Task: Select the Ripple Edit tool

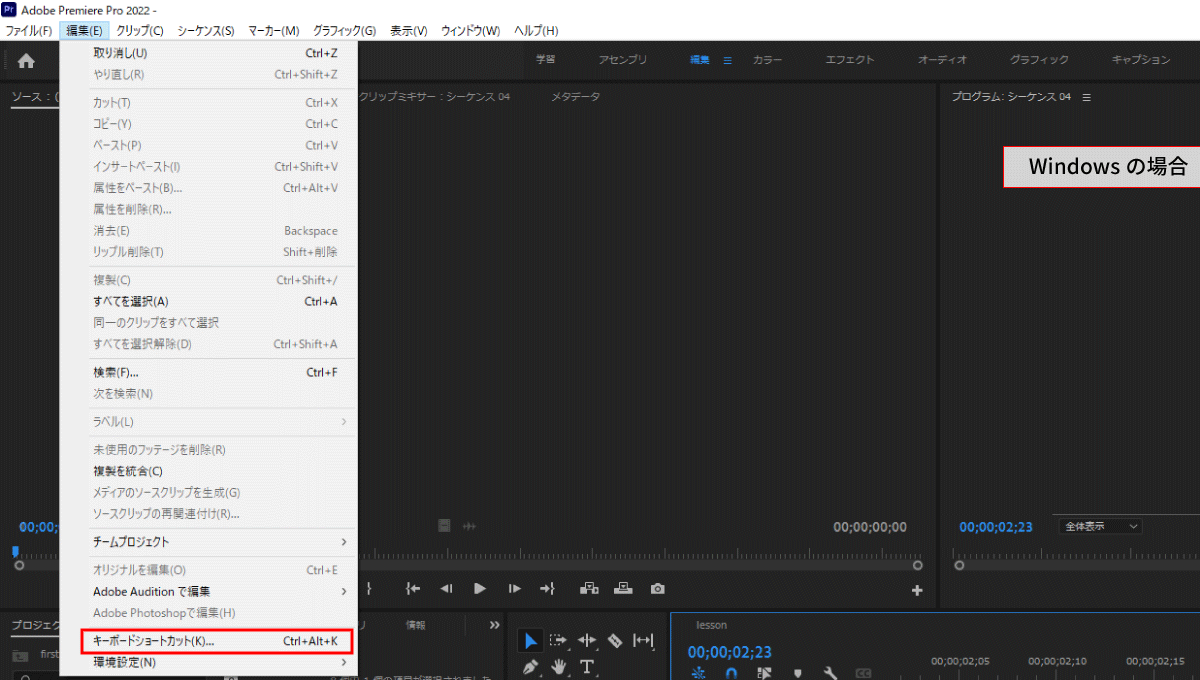Action: [x=587, y=640]
